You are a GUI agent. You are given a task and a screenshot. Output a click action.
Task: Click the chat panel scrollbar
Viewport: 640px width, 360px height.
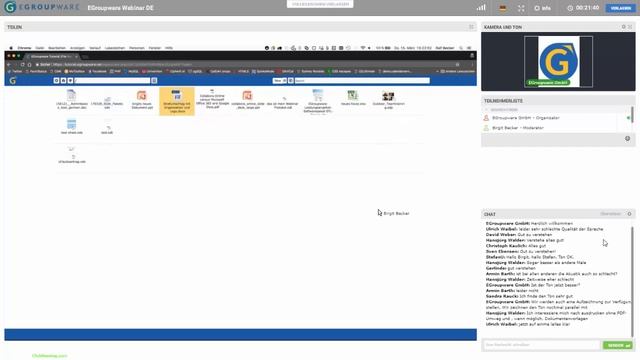click(632, 282)
